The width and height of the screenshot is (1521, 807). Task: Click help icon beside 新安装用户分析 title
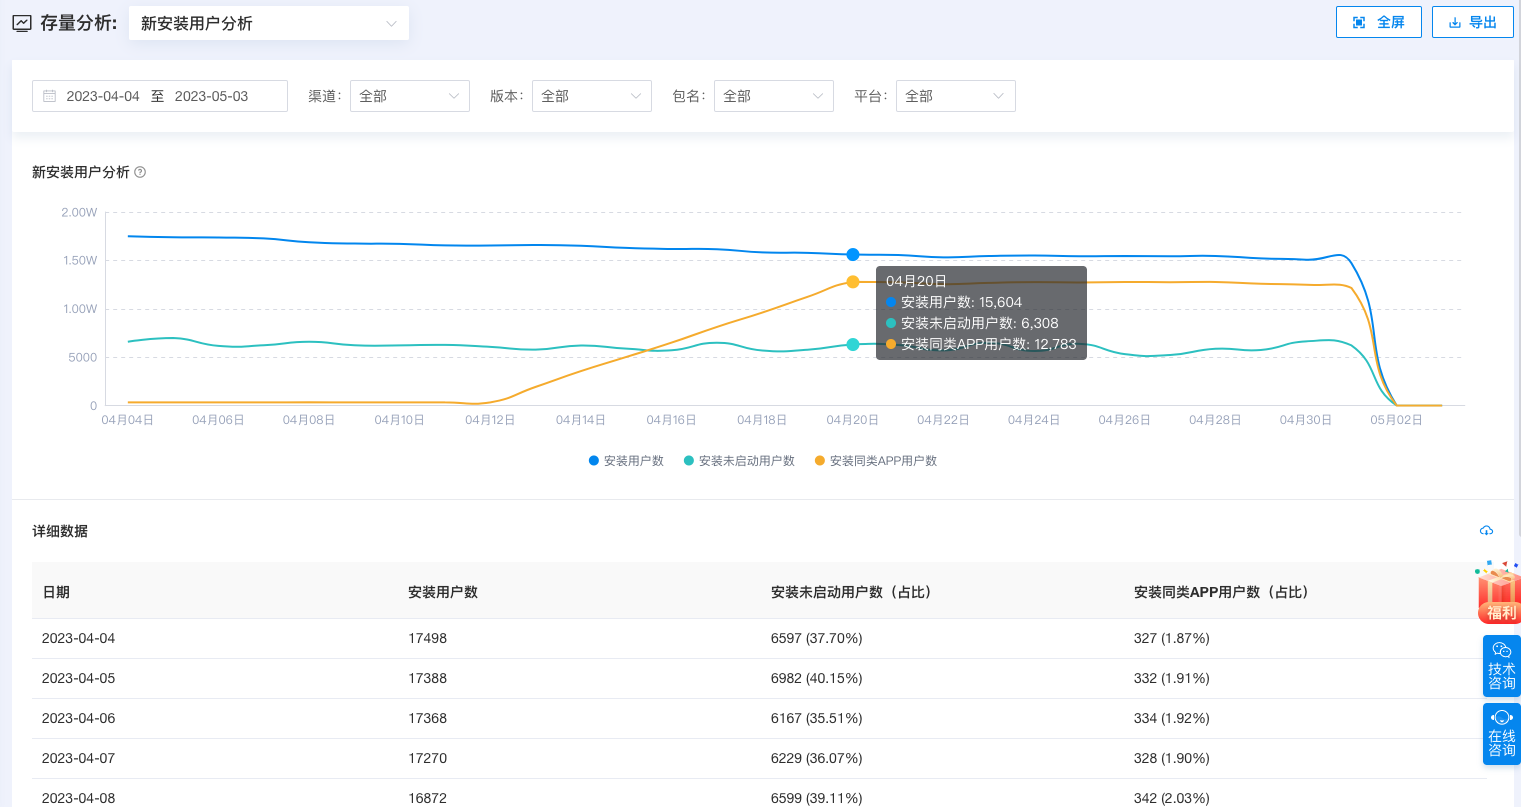(x=140, y=172)
